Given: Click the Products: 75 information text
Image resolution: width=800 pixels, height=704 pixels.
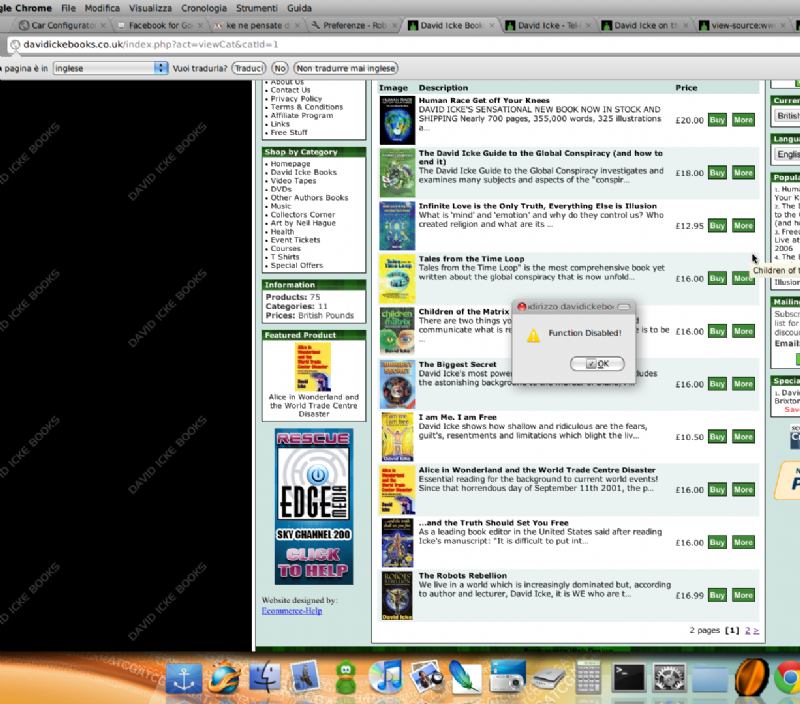Looking at the screenshot, I should click(293, 297).
